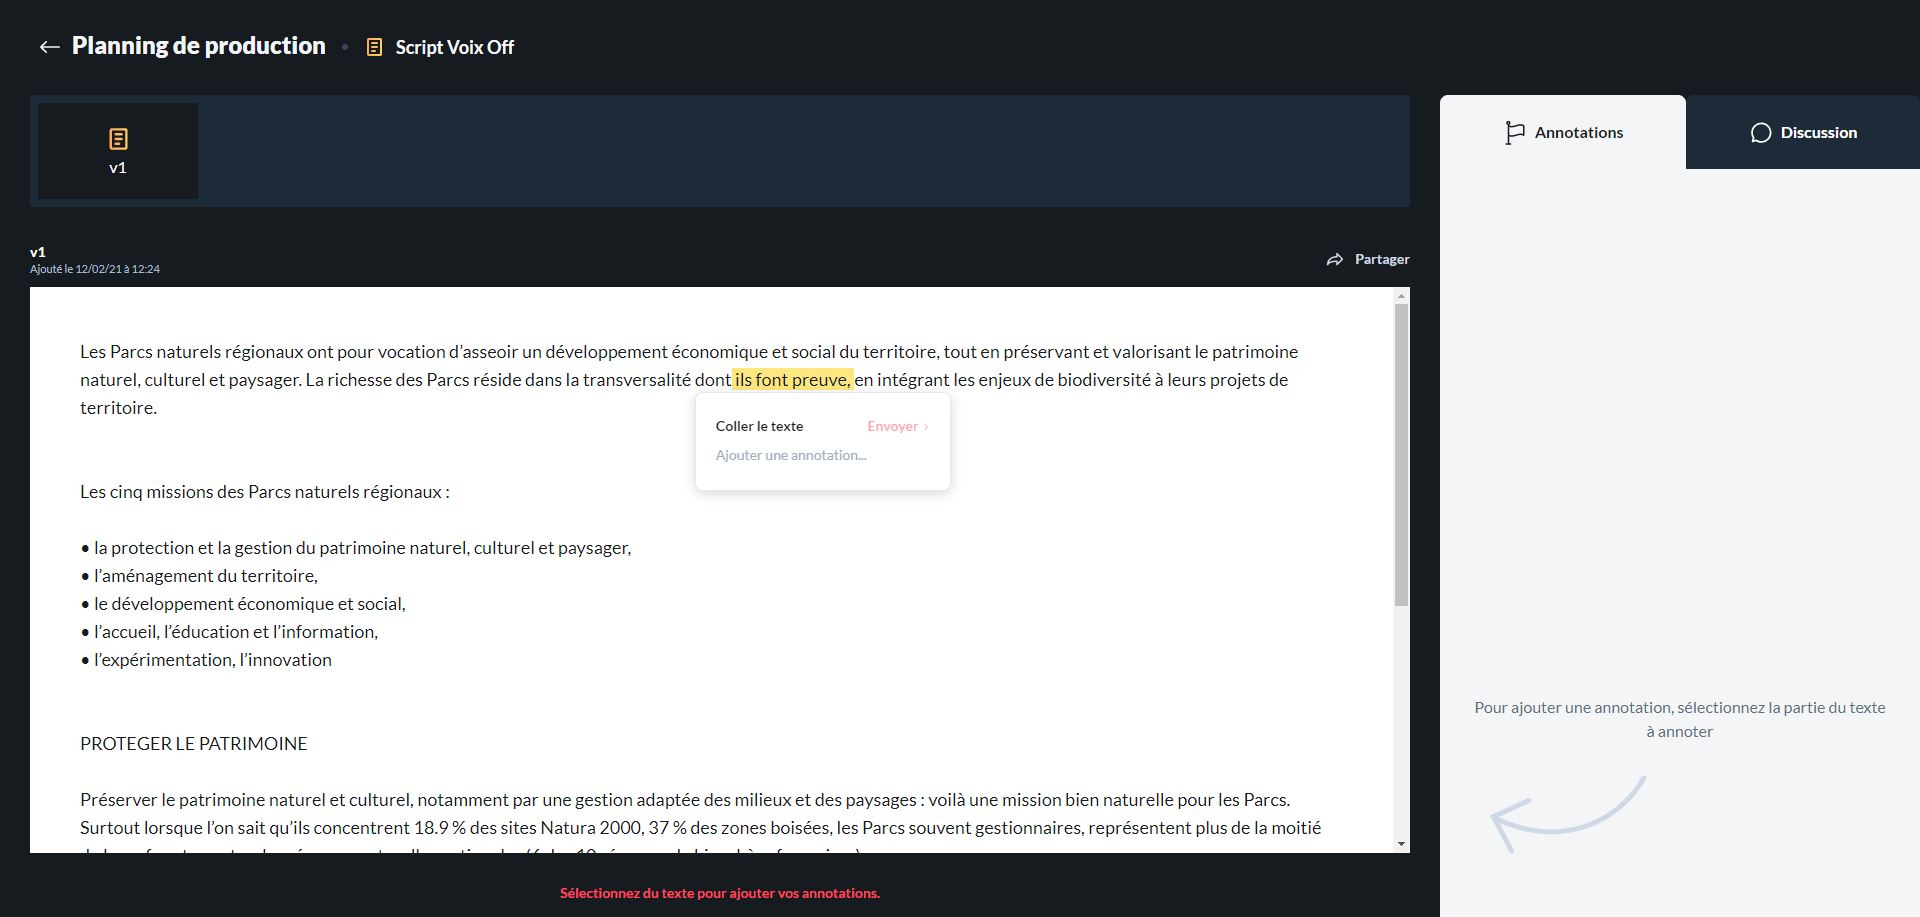Viewport: 1920px width, 917px height.
Task: Click the Discussion speech bubble icon
Action: pyautogui.click(x=1761, y=133)
